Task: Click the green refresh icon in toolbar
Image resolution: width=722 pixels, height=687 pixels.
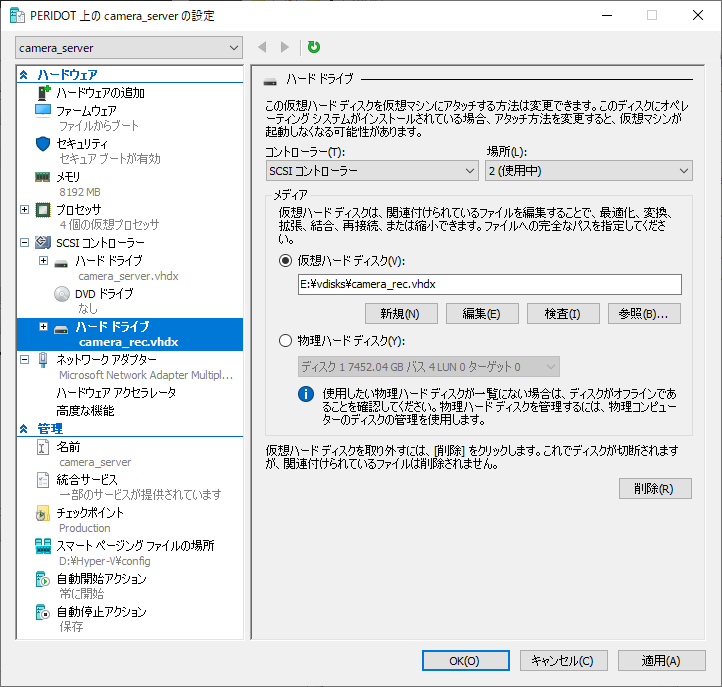Action: pos(314,47)
